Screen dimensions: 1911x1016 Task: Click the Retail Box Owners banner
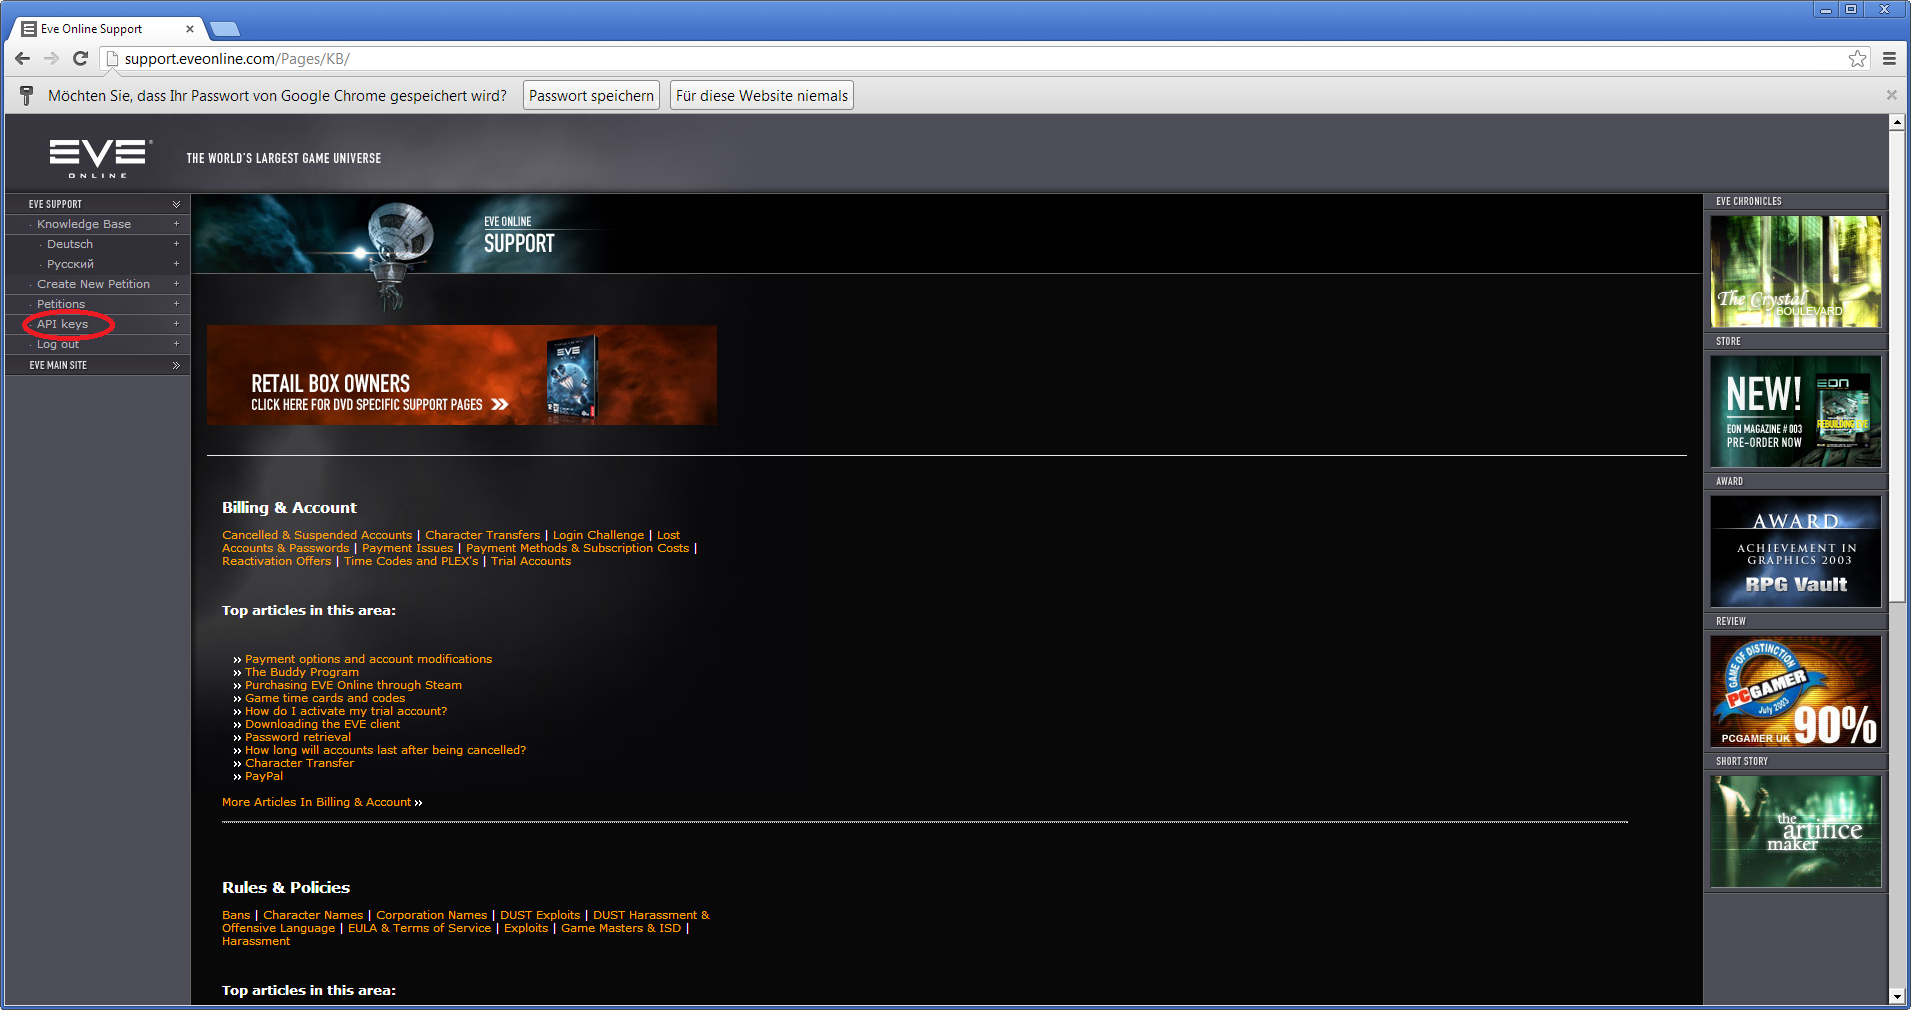[461, 375]
